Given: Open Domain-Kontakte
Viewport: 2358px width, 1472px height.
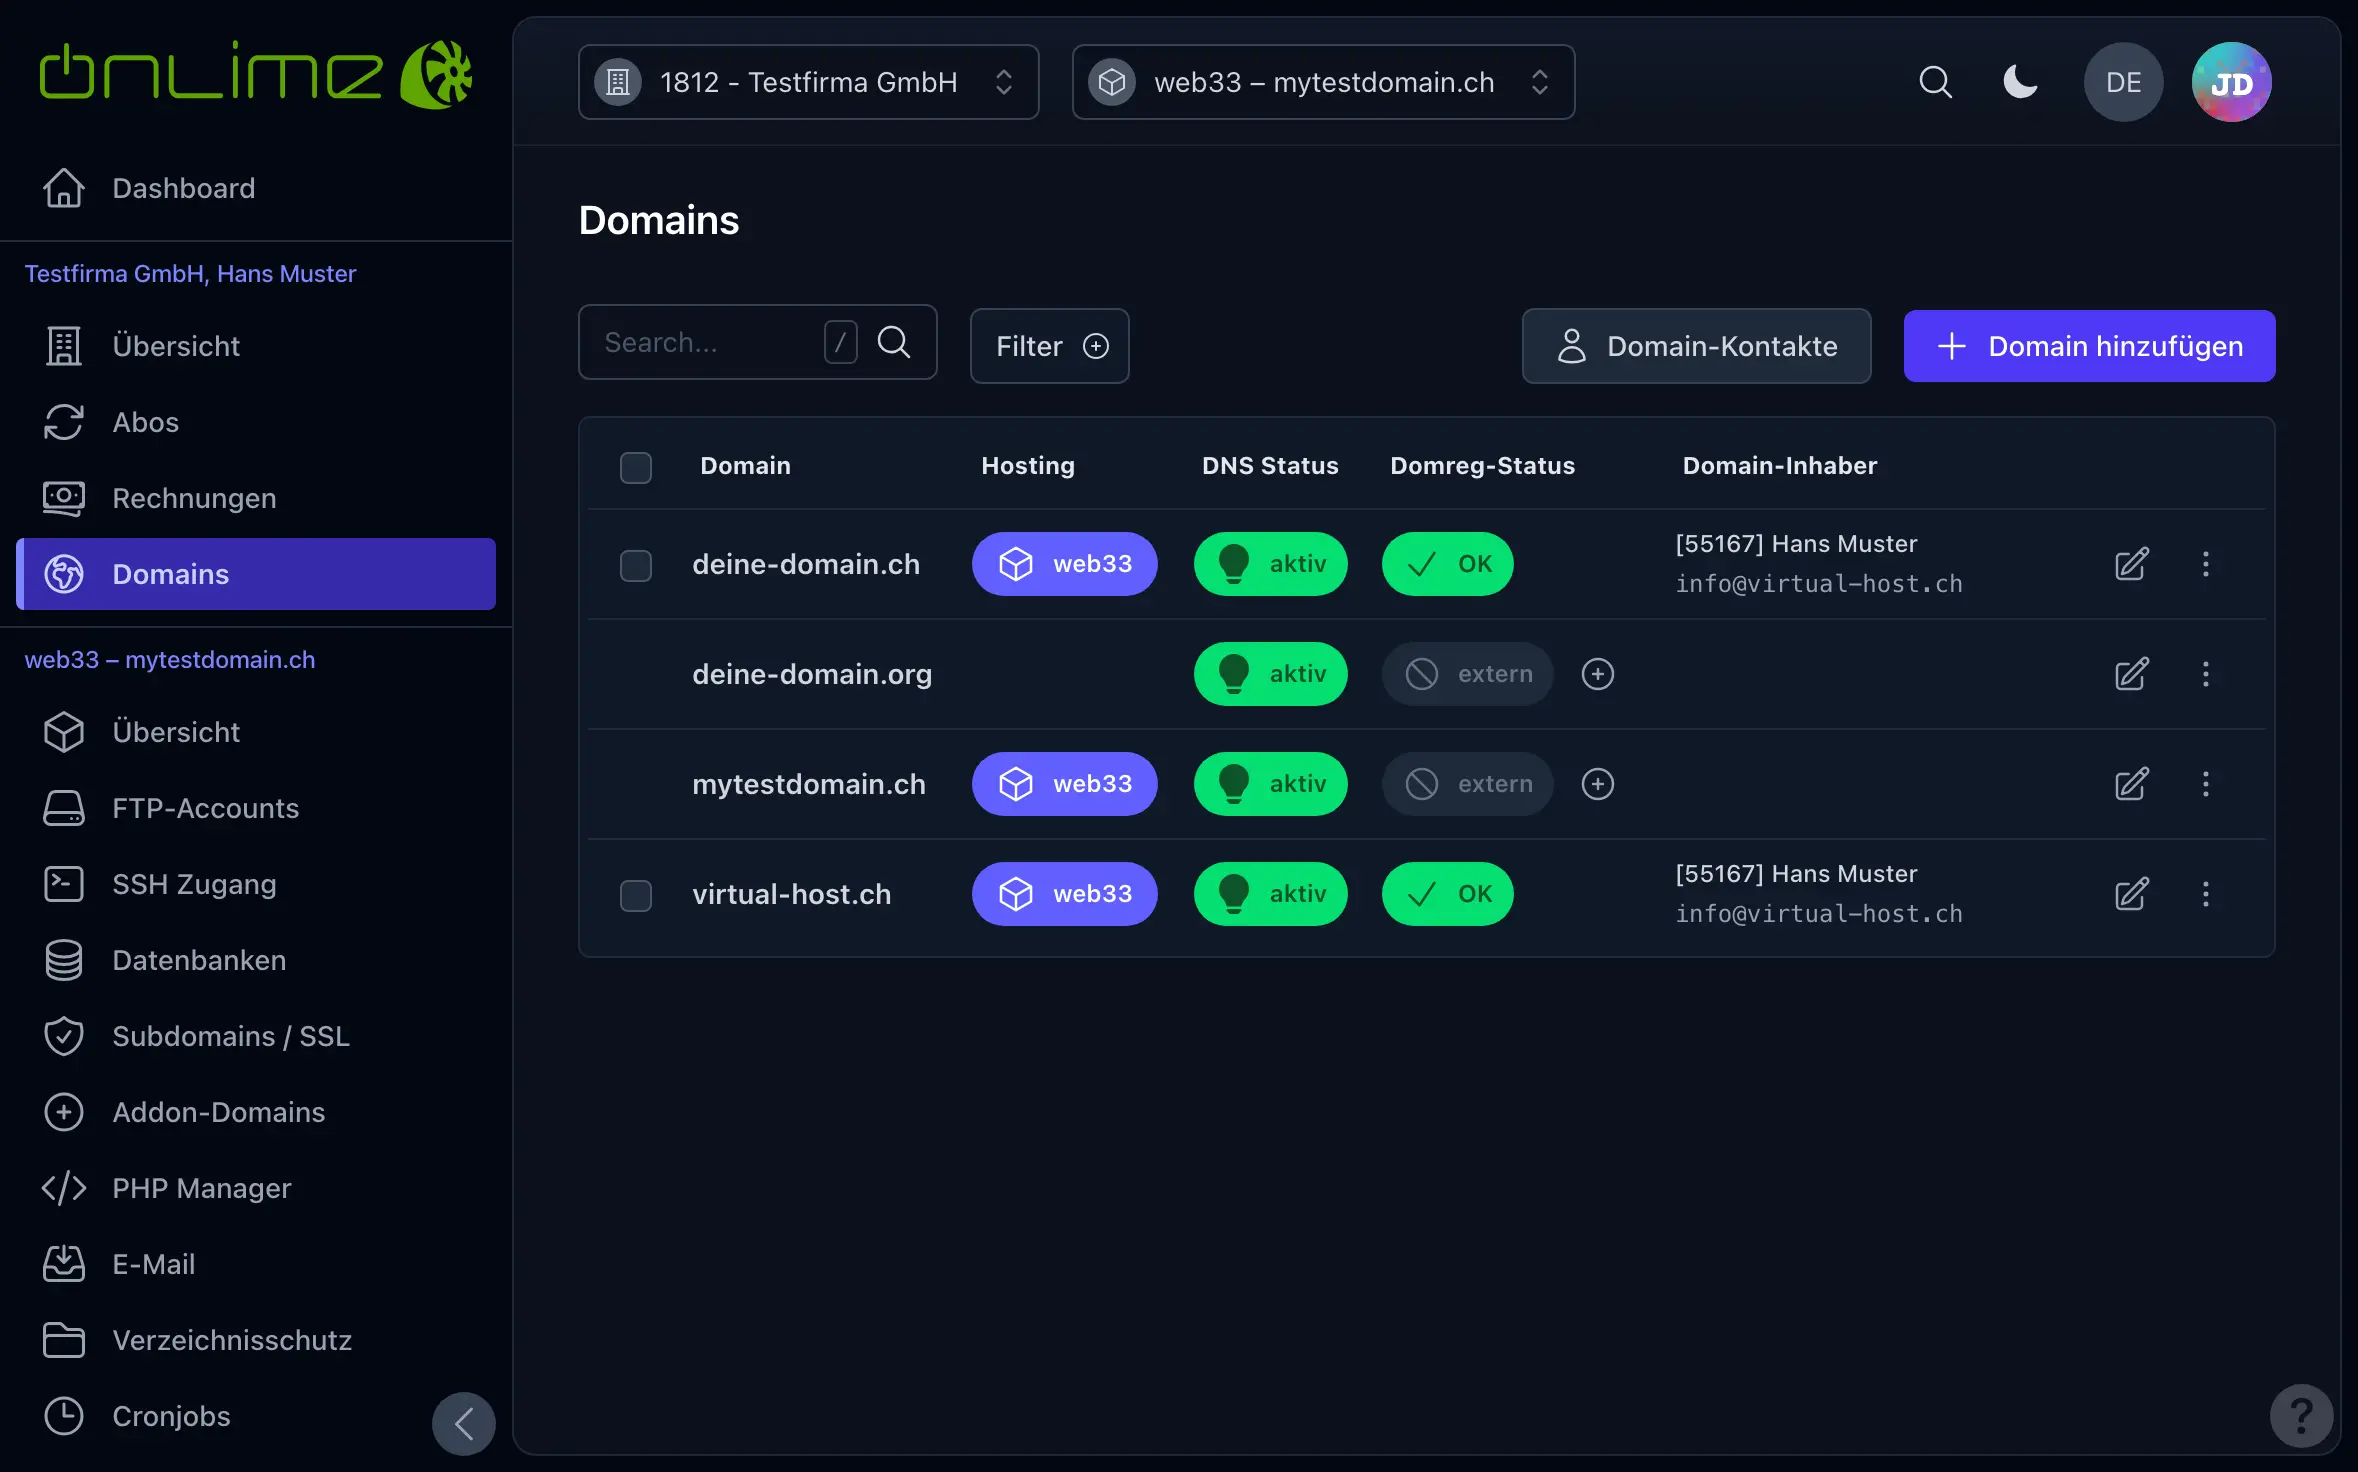Looking at the screenshot, I should [1696, 346].
